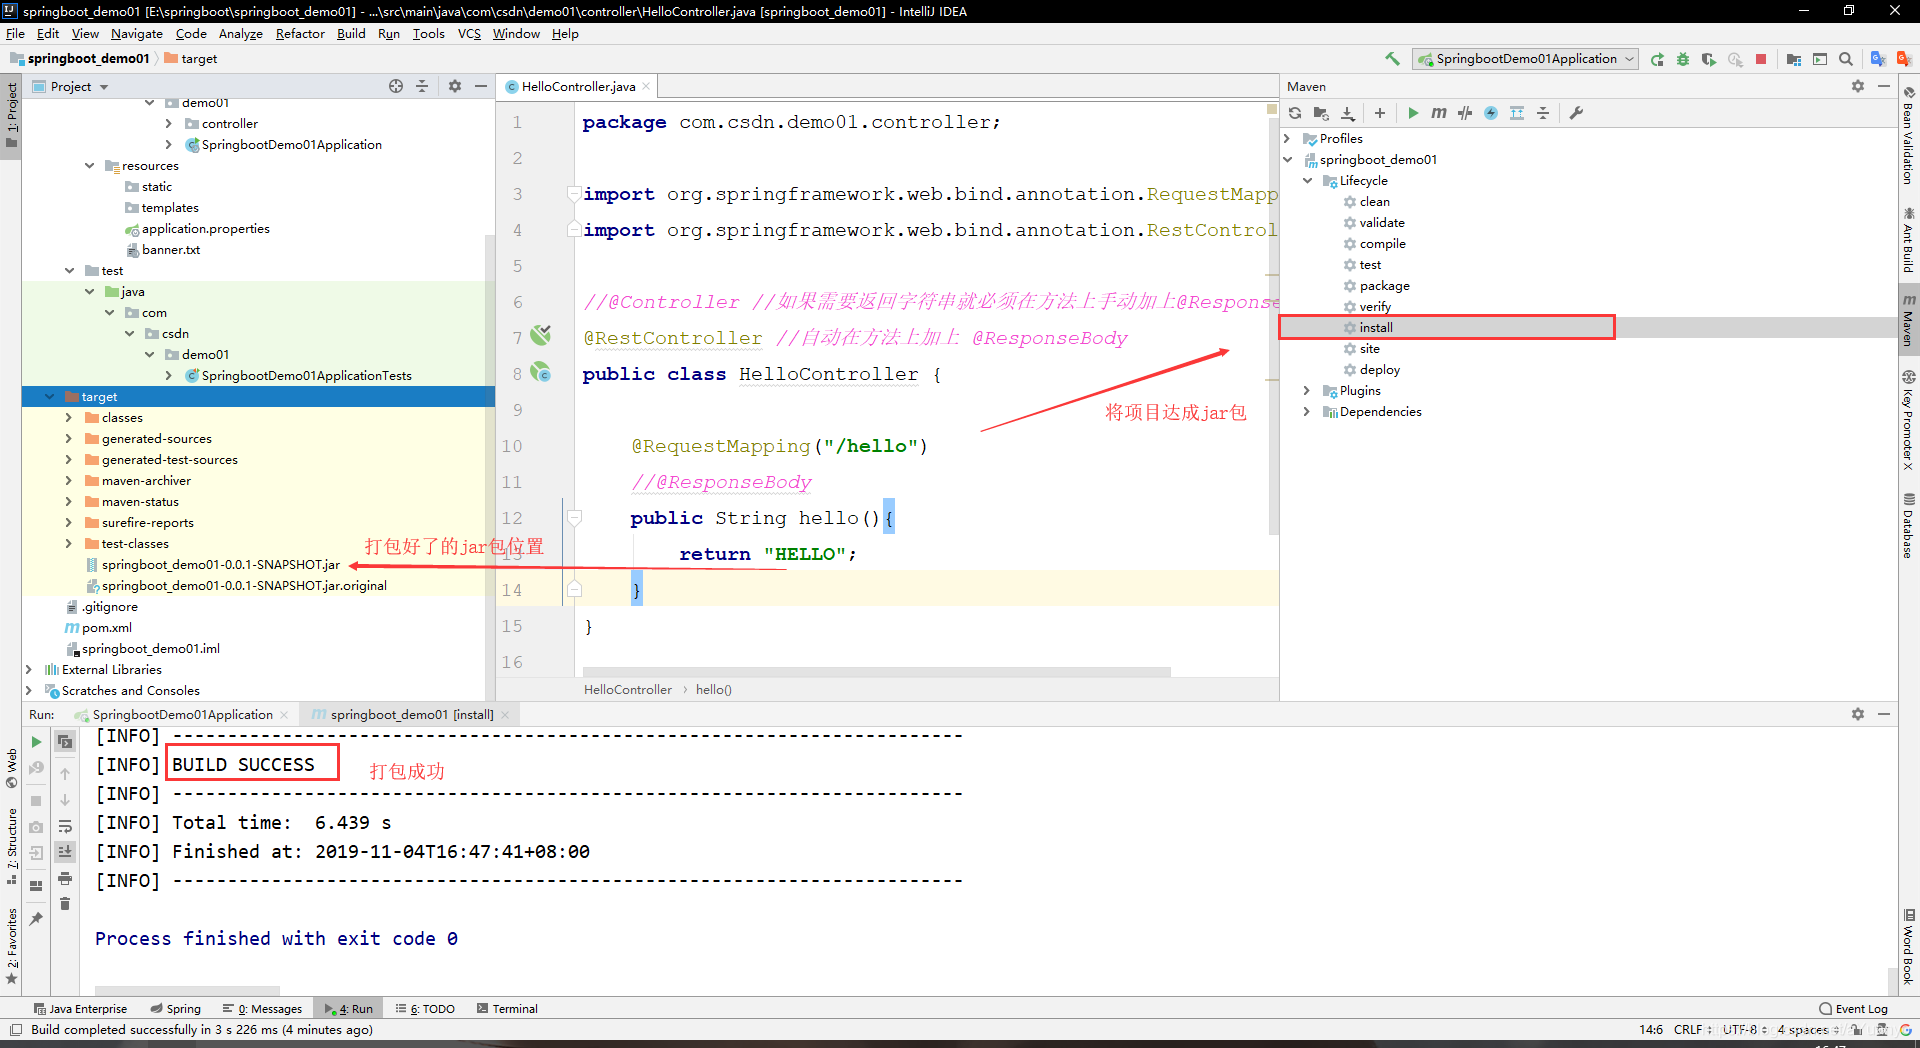Click the CRLF line separator in the status bar
The width and height of the screenshot is (1920, 1048).
pyautogui.click(x=1692, y=1029)
